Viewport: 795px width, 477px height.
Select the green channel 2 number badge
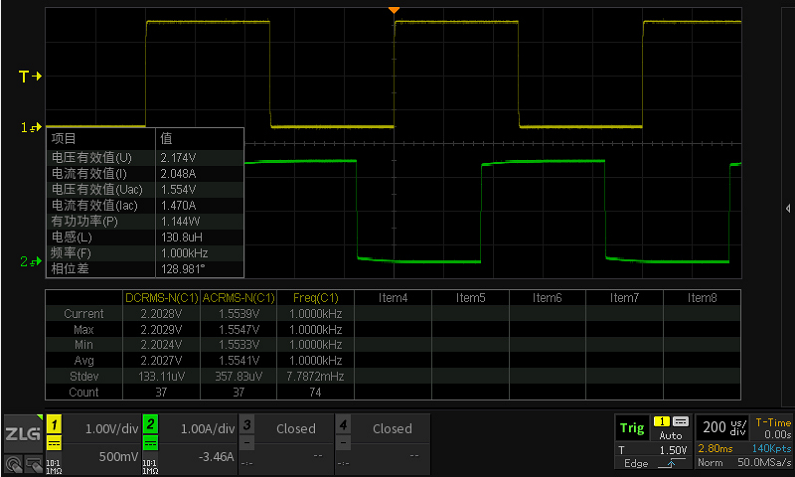[150, 424]
